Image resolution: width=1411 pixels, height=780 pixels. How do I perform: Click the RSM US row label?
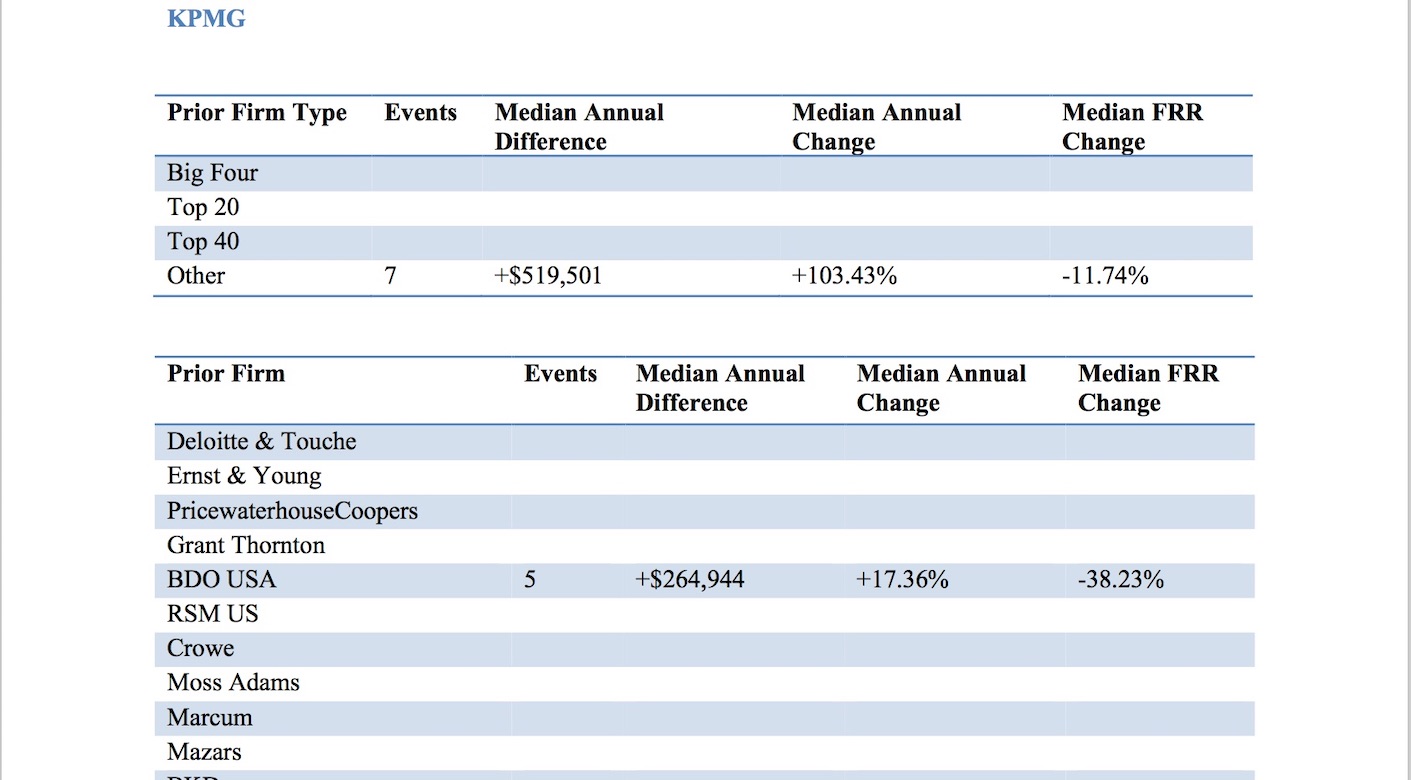pyautogui.click(x=212, y=614)
